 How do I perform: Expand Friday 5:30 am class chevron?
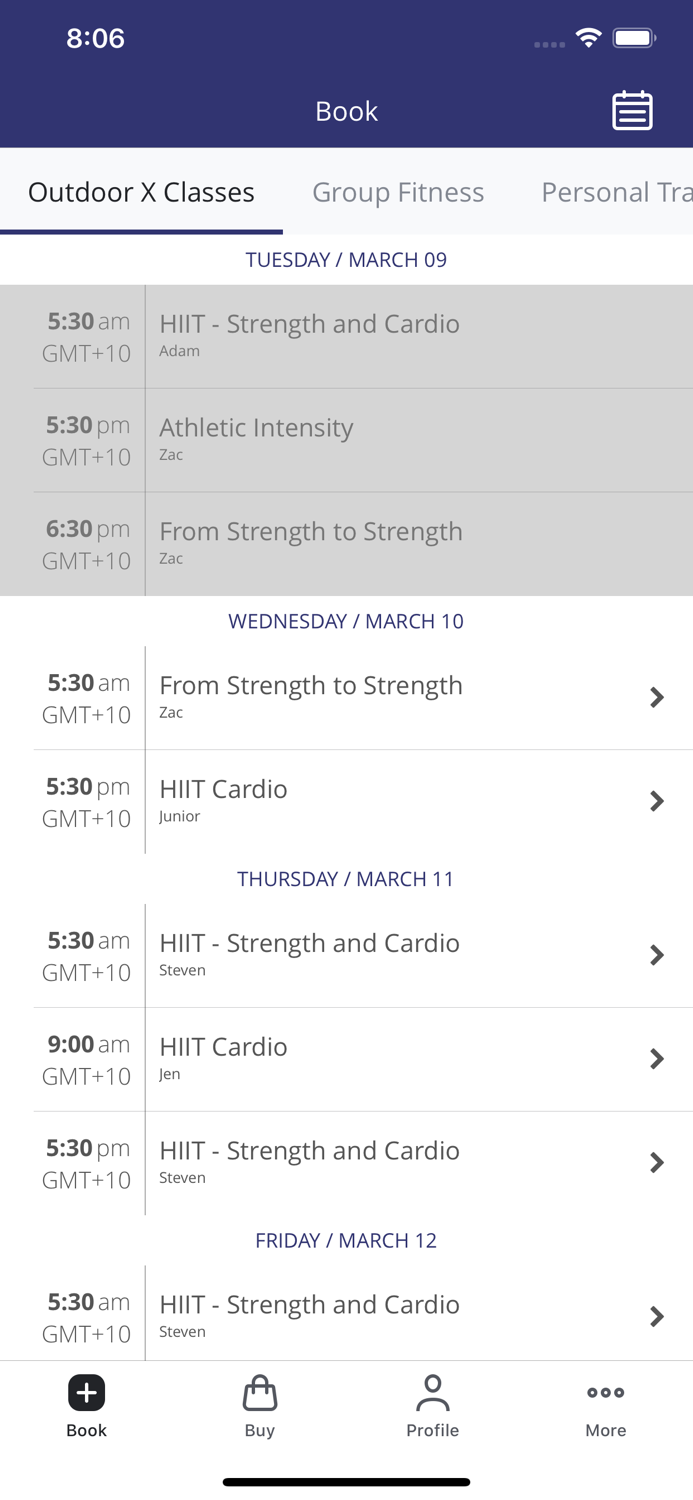point(657,1316)
